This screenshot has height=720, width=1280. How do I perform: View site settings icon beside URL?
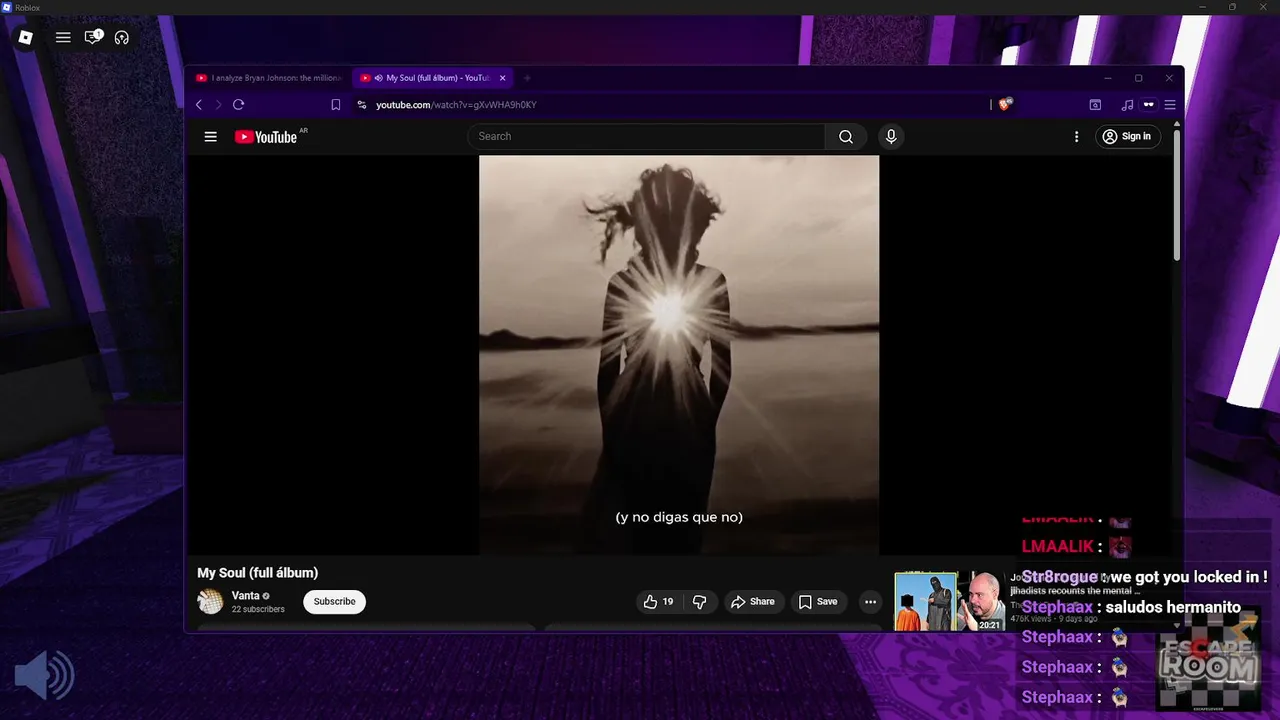click(362, 105)
